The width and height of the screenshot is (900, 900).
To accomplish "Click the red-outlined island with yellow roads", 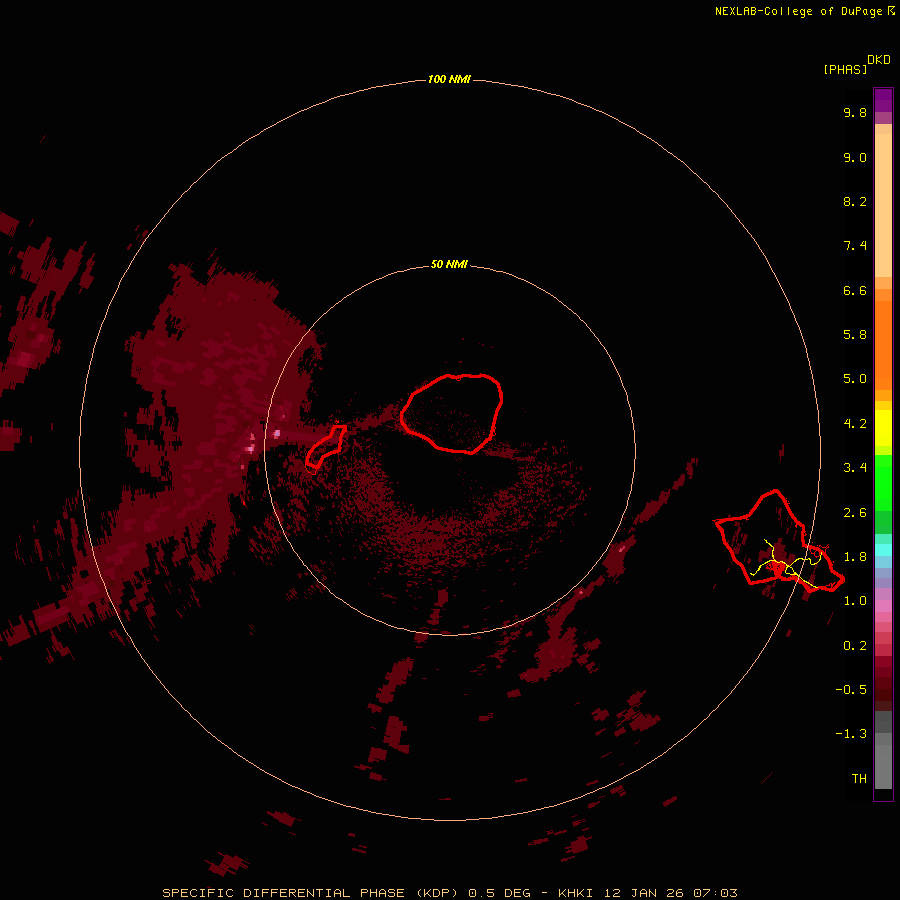I will (778, 540).
